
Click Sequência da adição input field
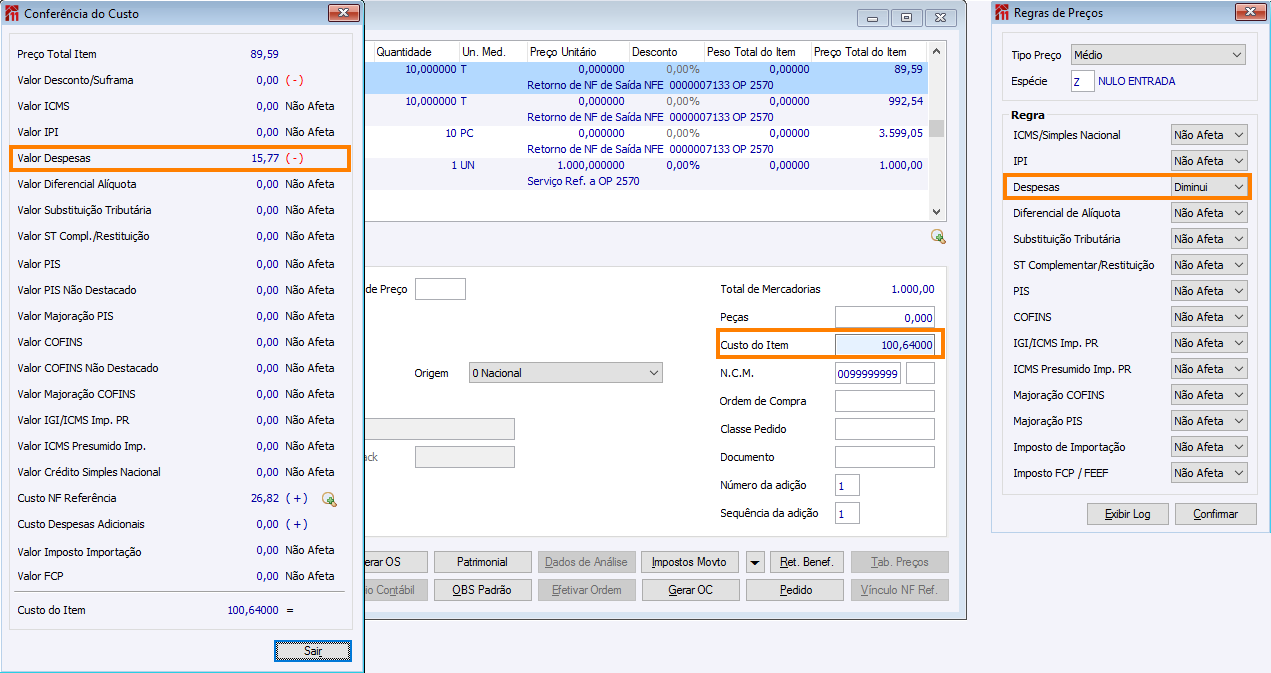click(847, 513)
